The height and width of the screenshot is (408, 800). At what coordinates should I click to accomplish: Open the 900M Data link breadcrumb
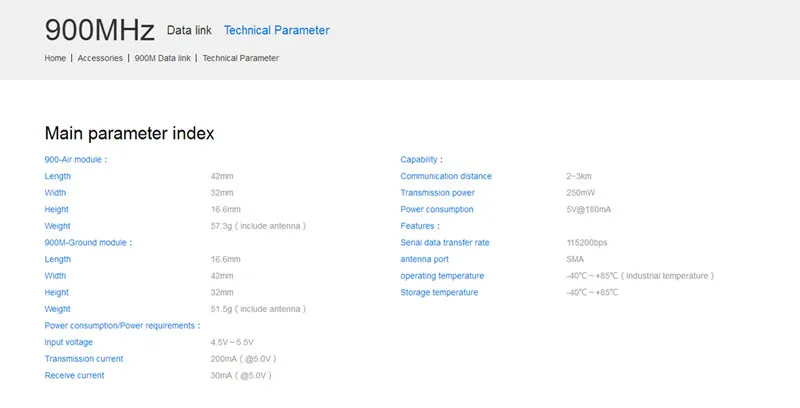click(163, 58)
